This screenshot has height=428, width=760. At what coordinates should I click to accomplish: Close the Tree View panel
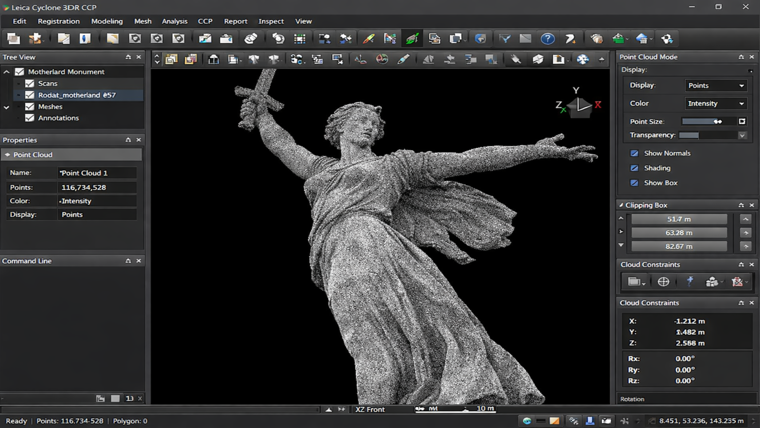[x=139, y=57]
